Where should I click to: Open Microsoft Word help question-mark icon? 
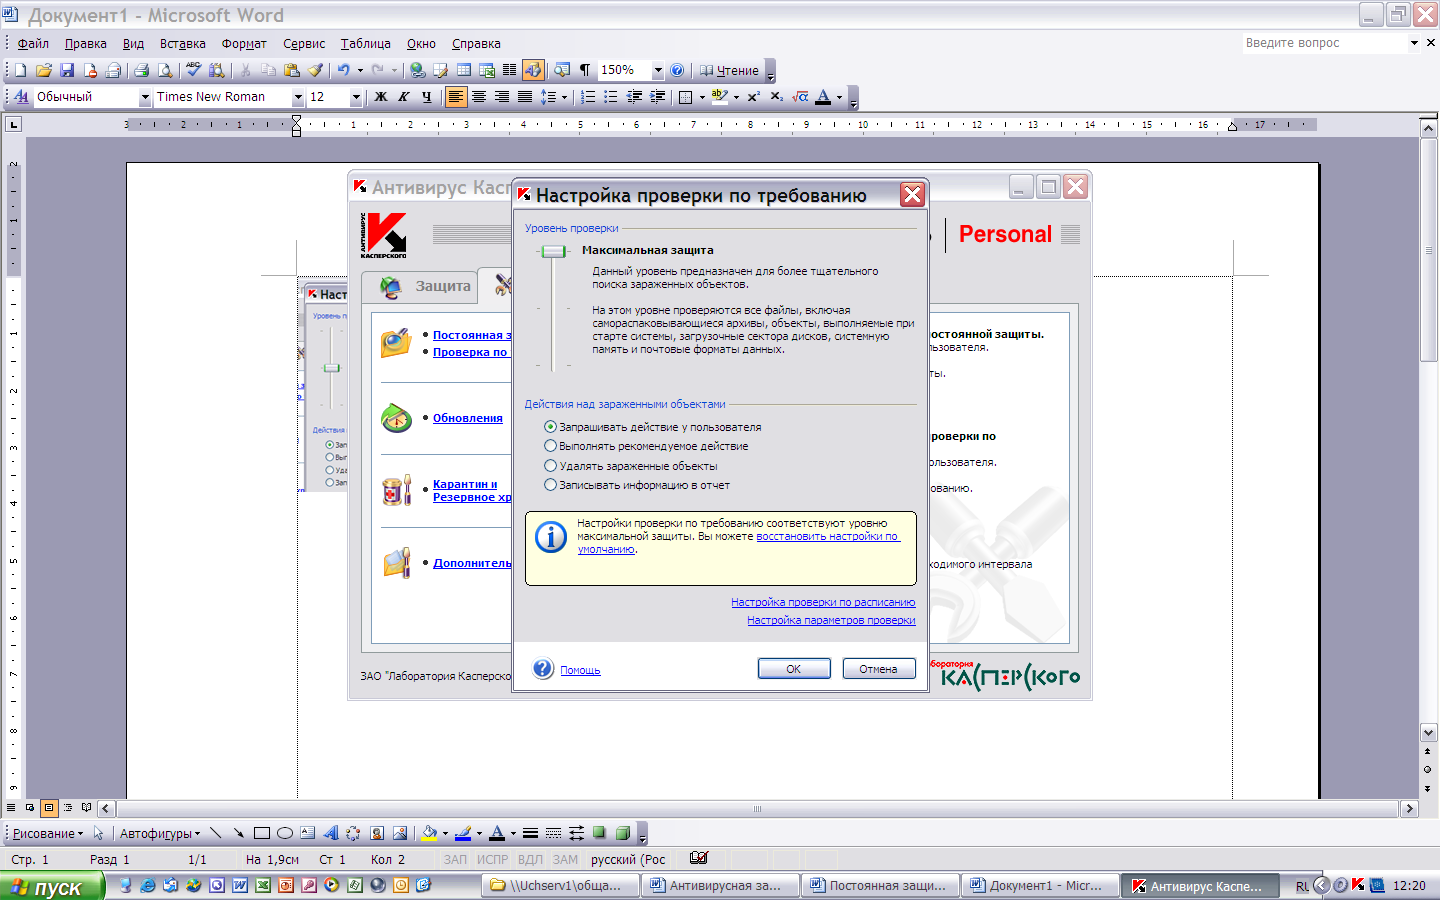[677, 70]
